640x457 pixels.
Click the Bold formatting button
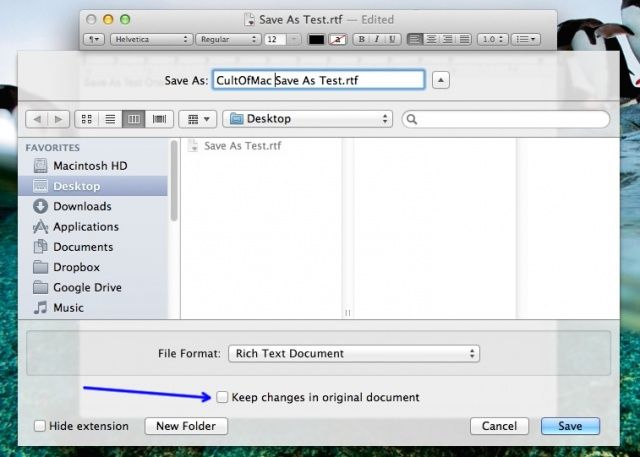point(362,39)
